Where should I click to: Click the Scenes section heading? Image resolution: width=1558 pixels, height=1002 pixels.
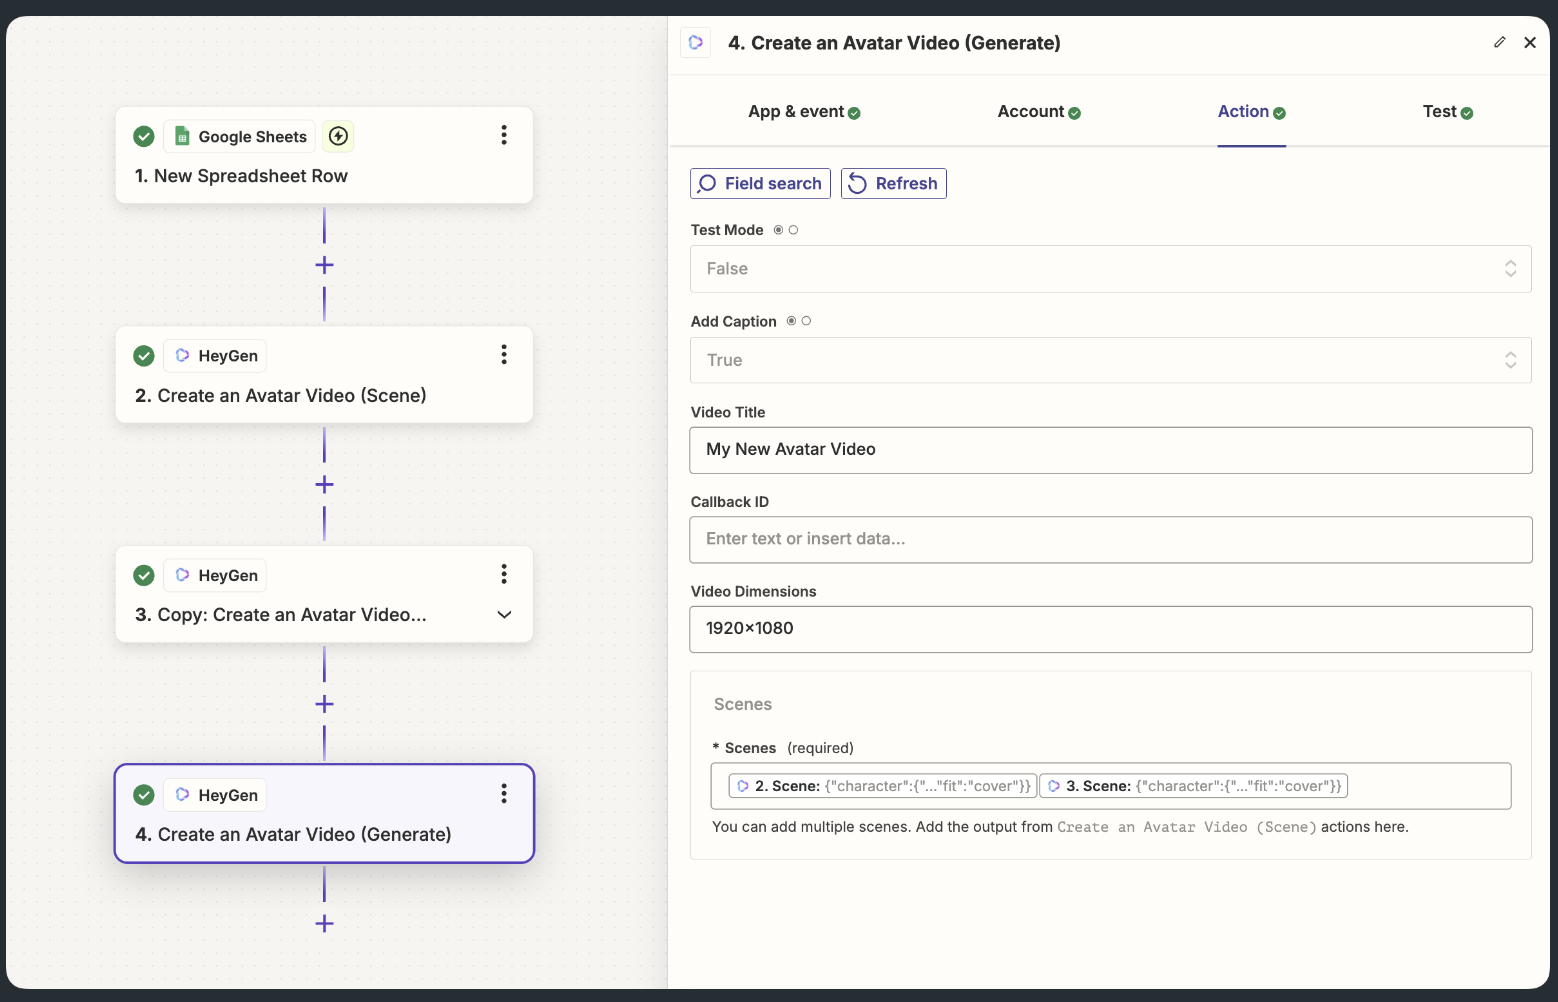(743, 705)
